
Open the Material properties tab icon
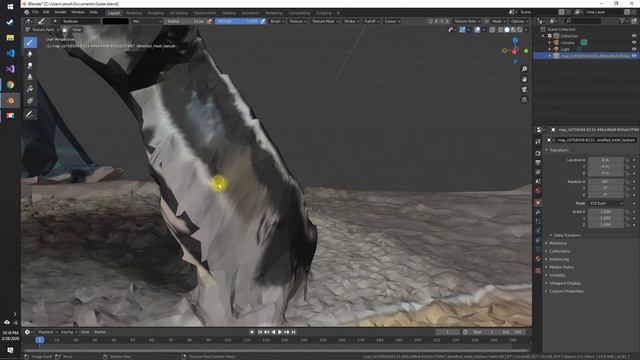click(x=538, y=259)
